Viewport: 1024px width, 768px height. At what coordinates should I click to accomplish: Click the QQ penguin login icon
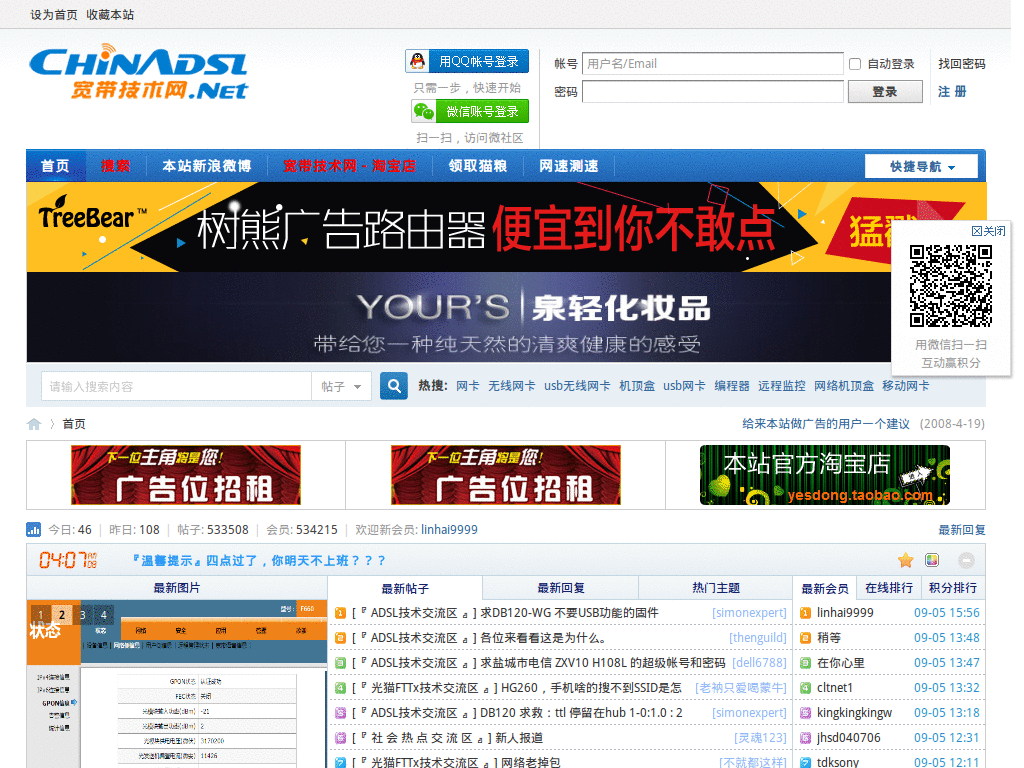[x=417, y=61]
